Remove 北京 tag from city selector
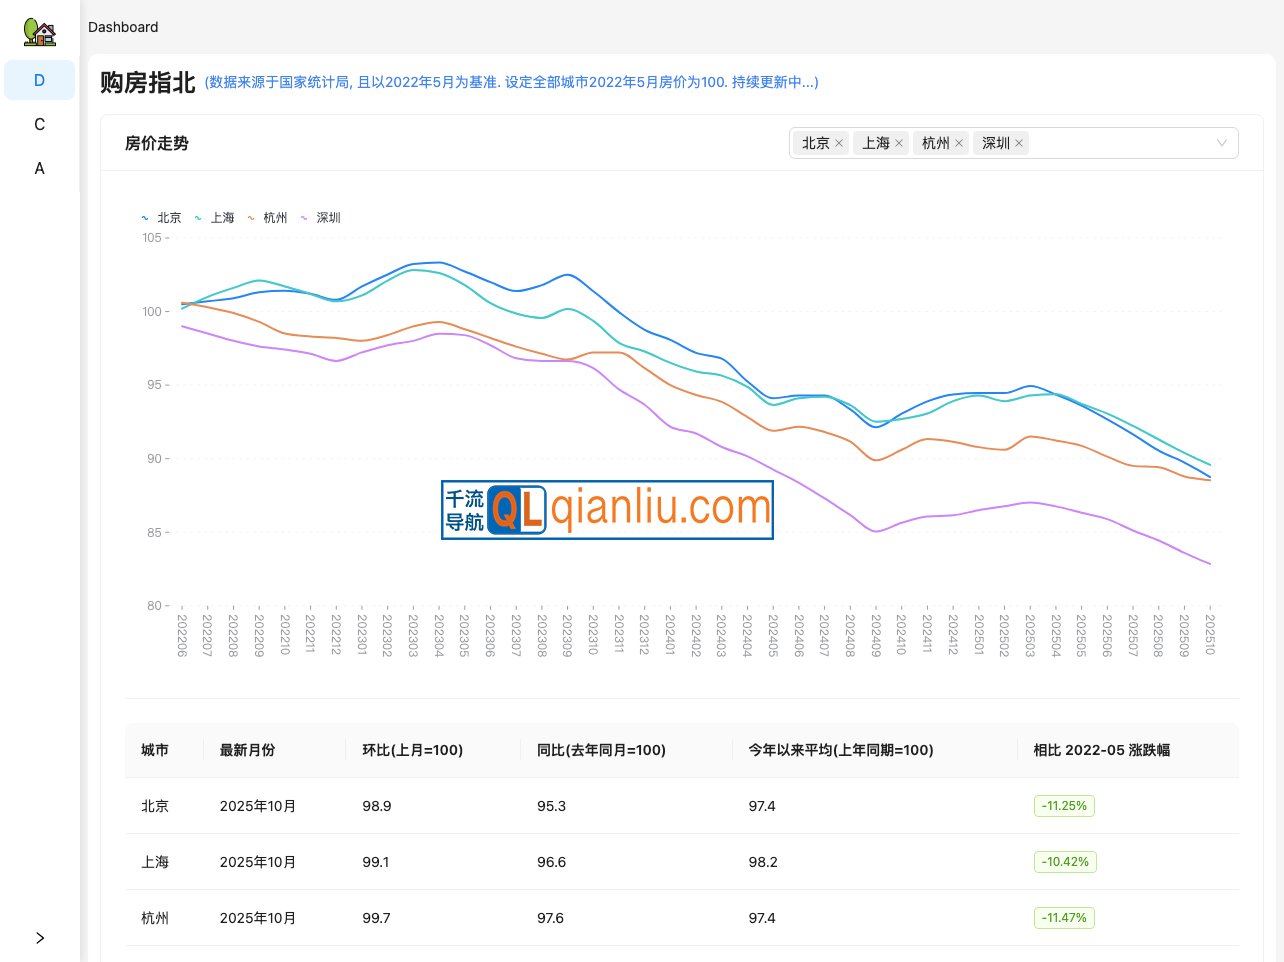The image size is (1284, 962). [839, 143]
